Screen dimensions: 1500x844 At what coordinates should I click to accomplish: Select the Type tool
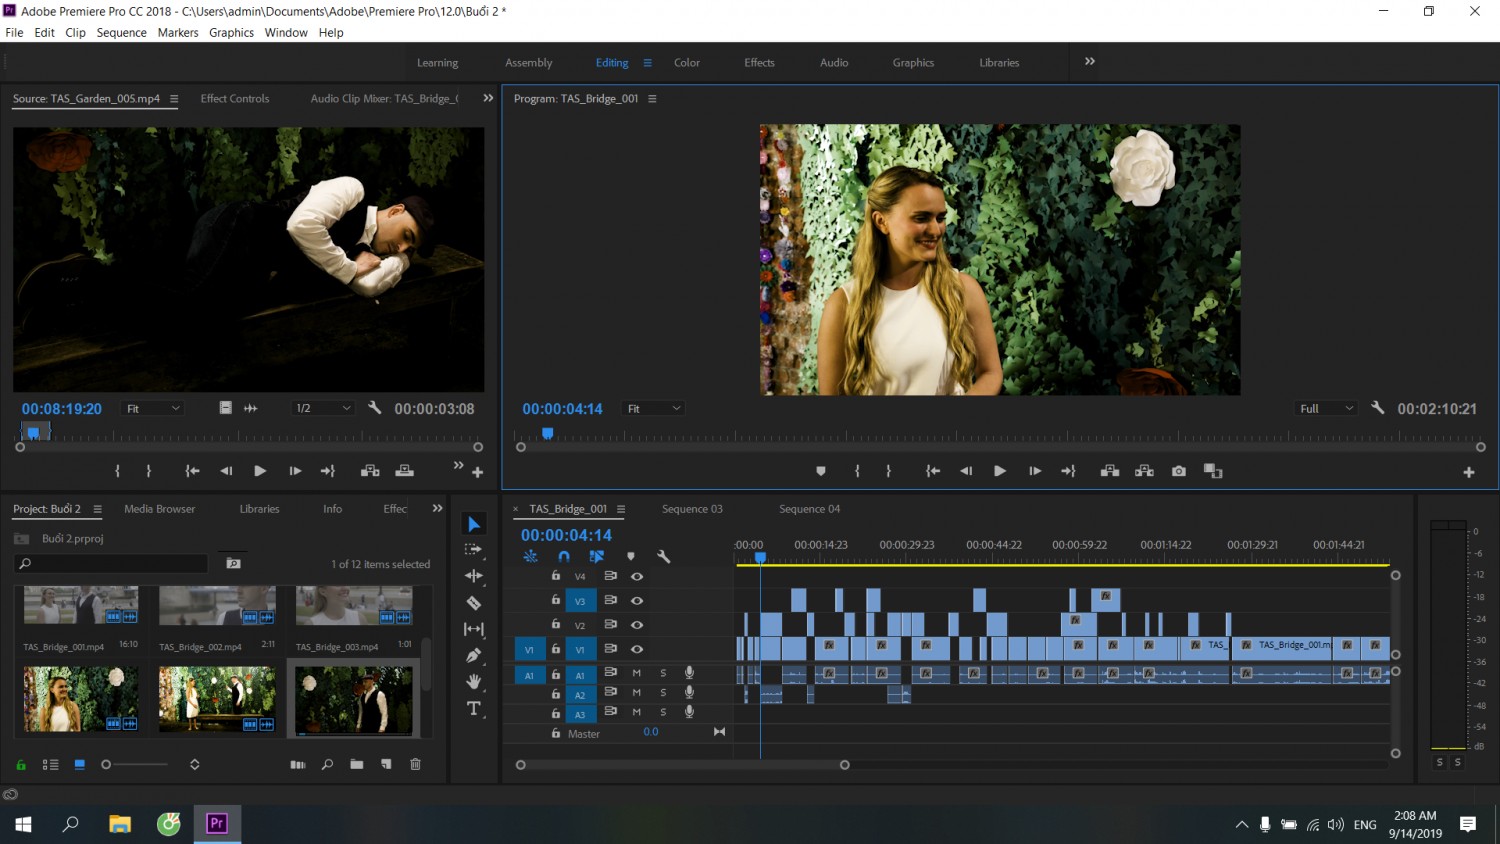tap(474, 709)
